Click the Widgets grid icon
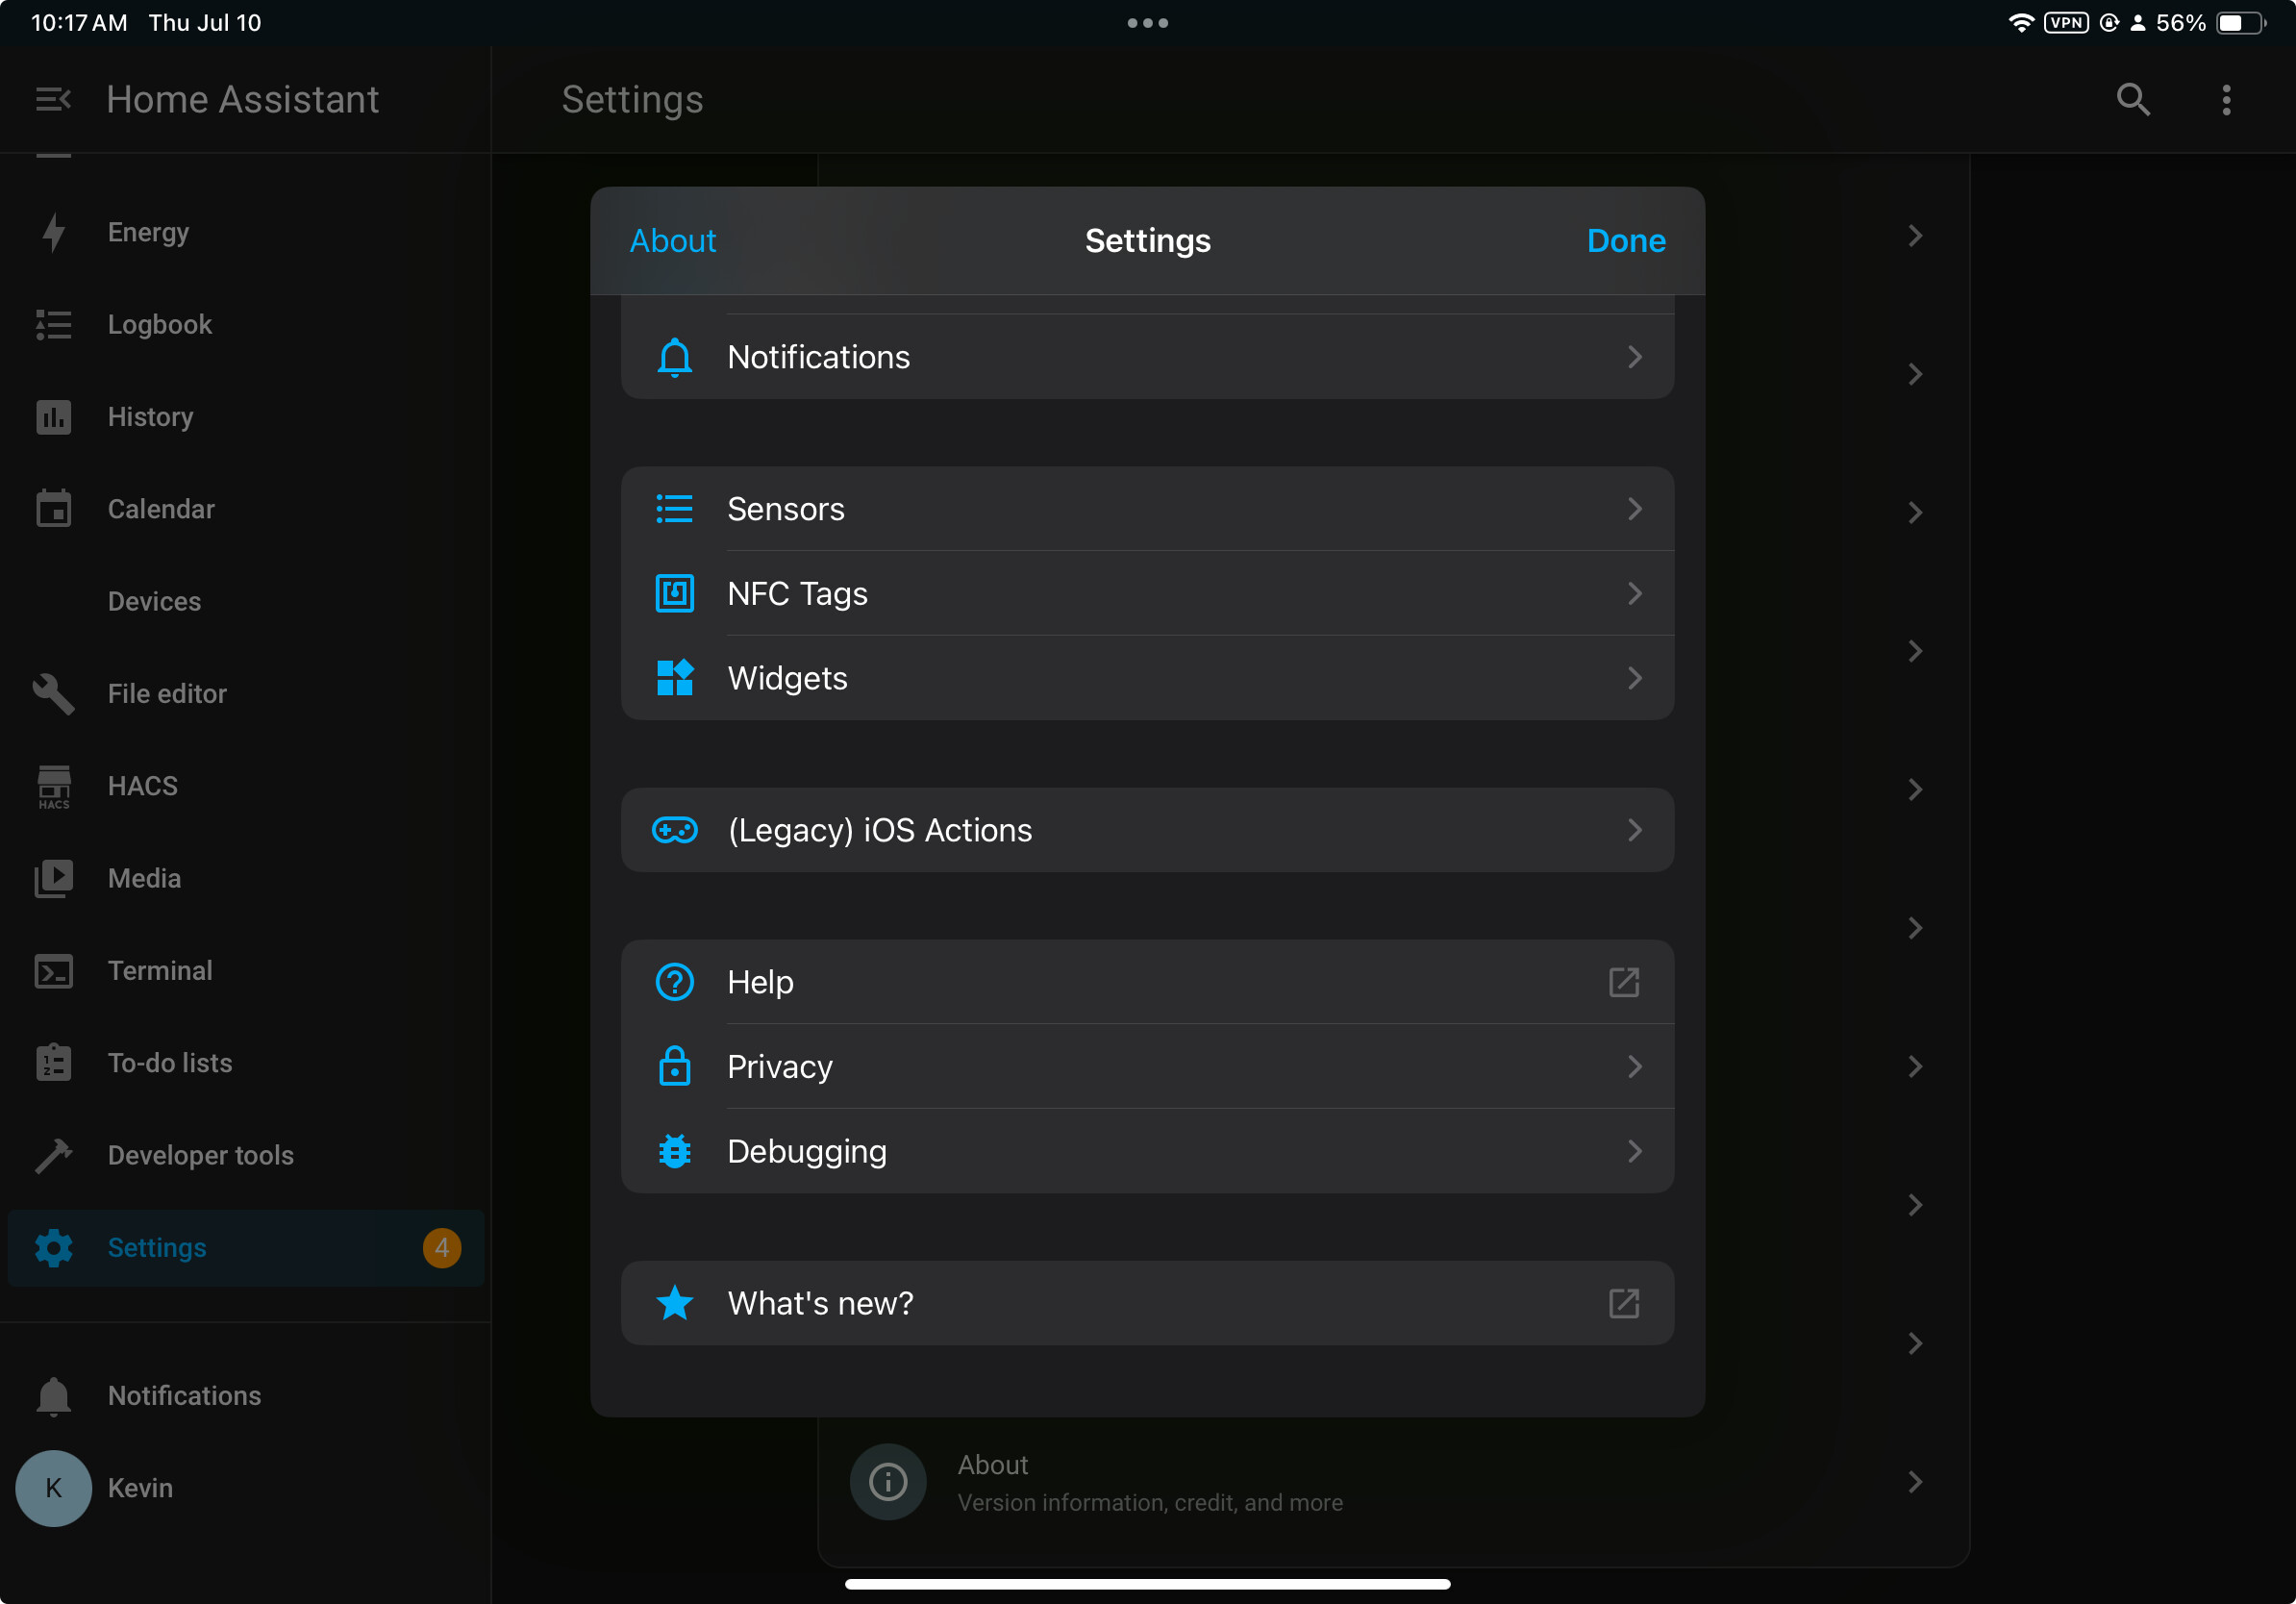Image resolution: width=2296 pixels, height=1604 pixels. click(675, 678)
